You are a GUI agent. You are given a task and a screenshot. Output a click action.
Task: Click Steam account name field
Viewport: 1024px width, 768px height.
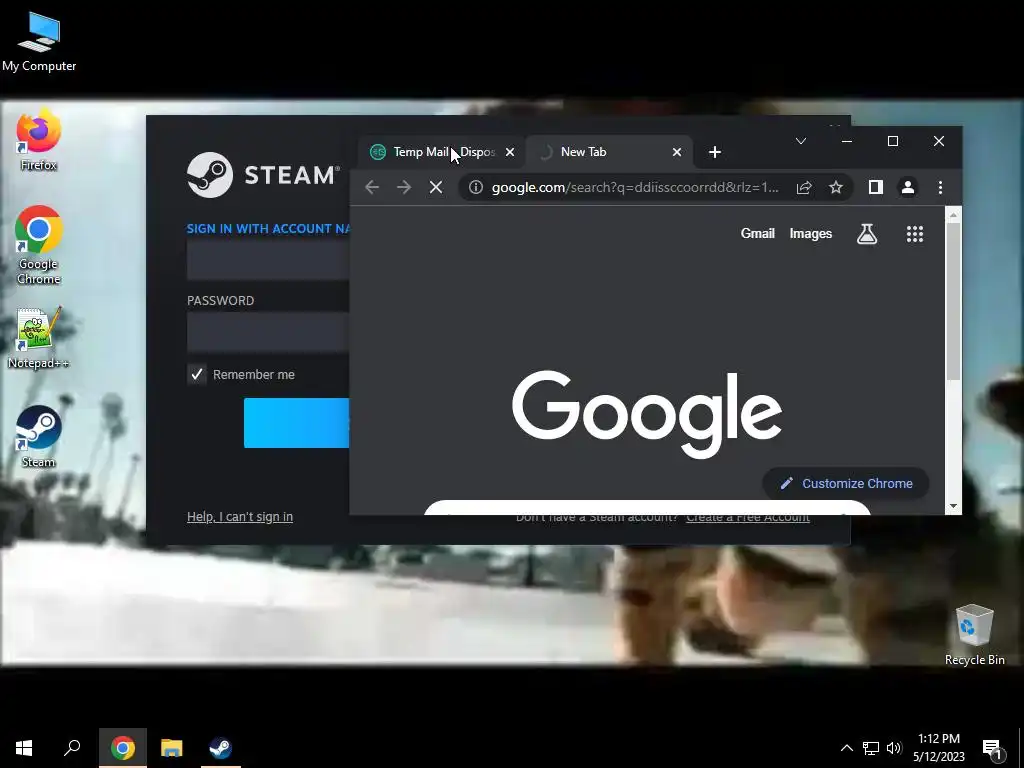point(268,259)
